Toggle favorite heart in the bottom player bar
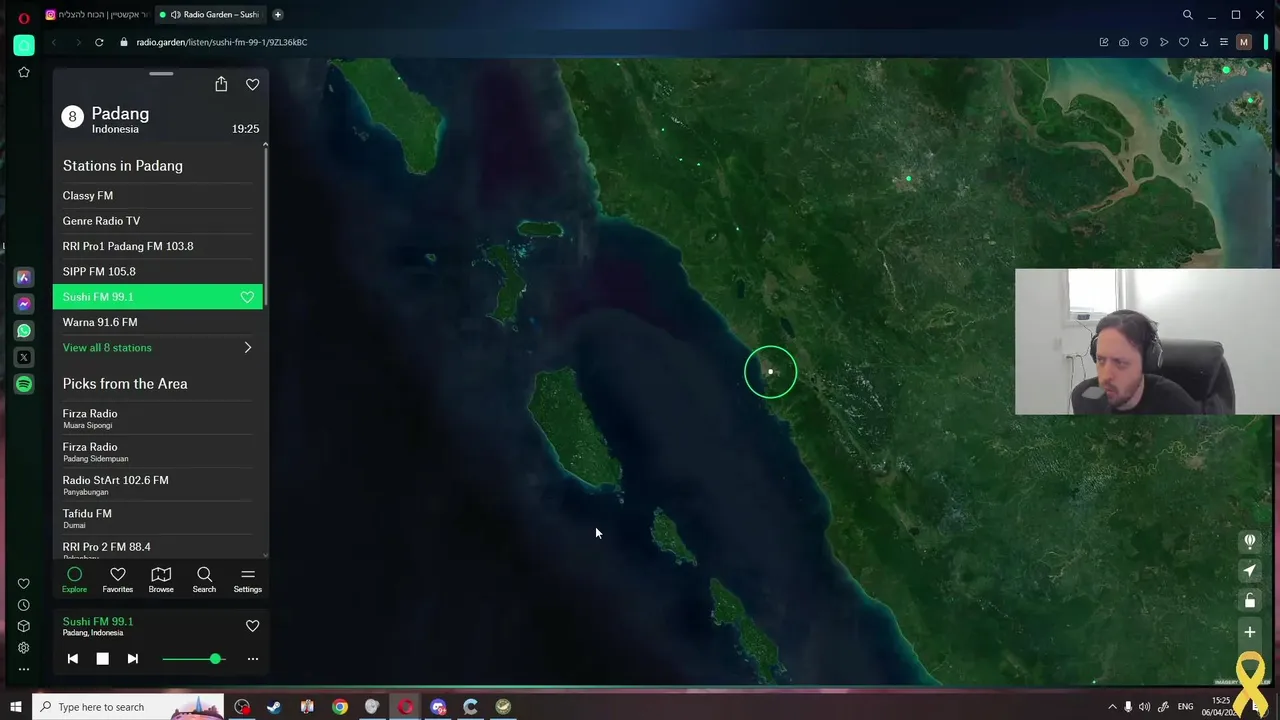 click(x=252, y=626)
